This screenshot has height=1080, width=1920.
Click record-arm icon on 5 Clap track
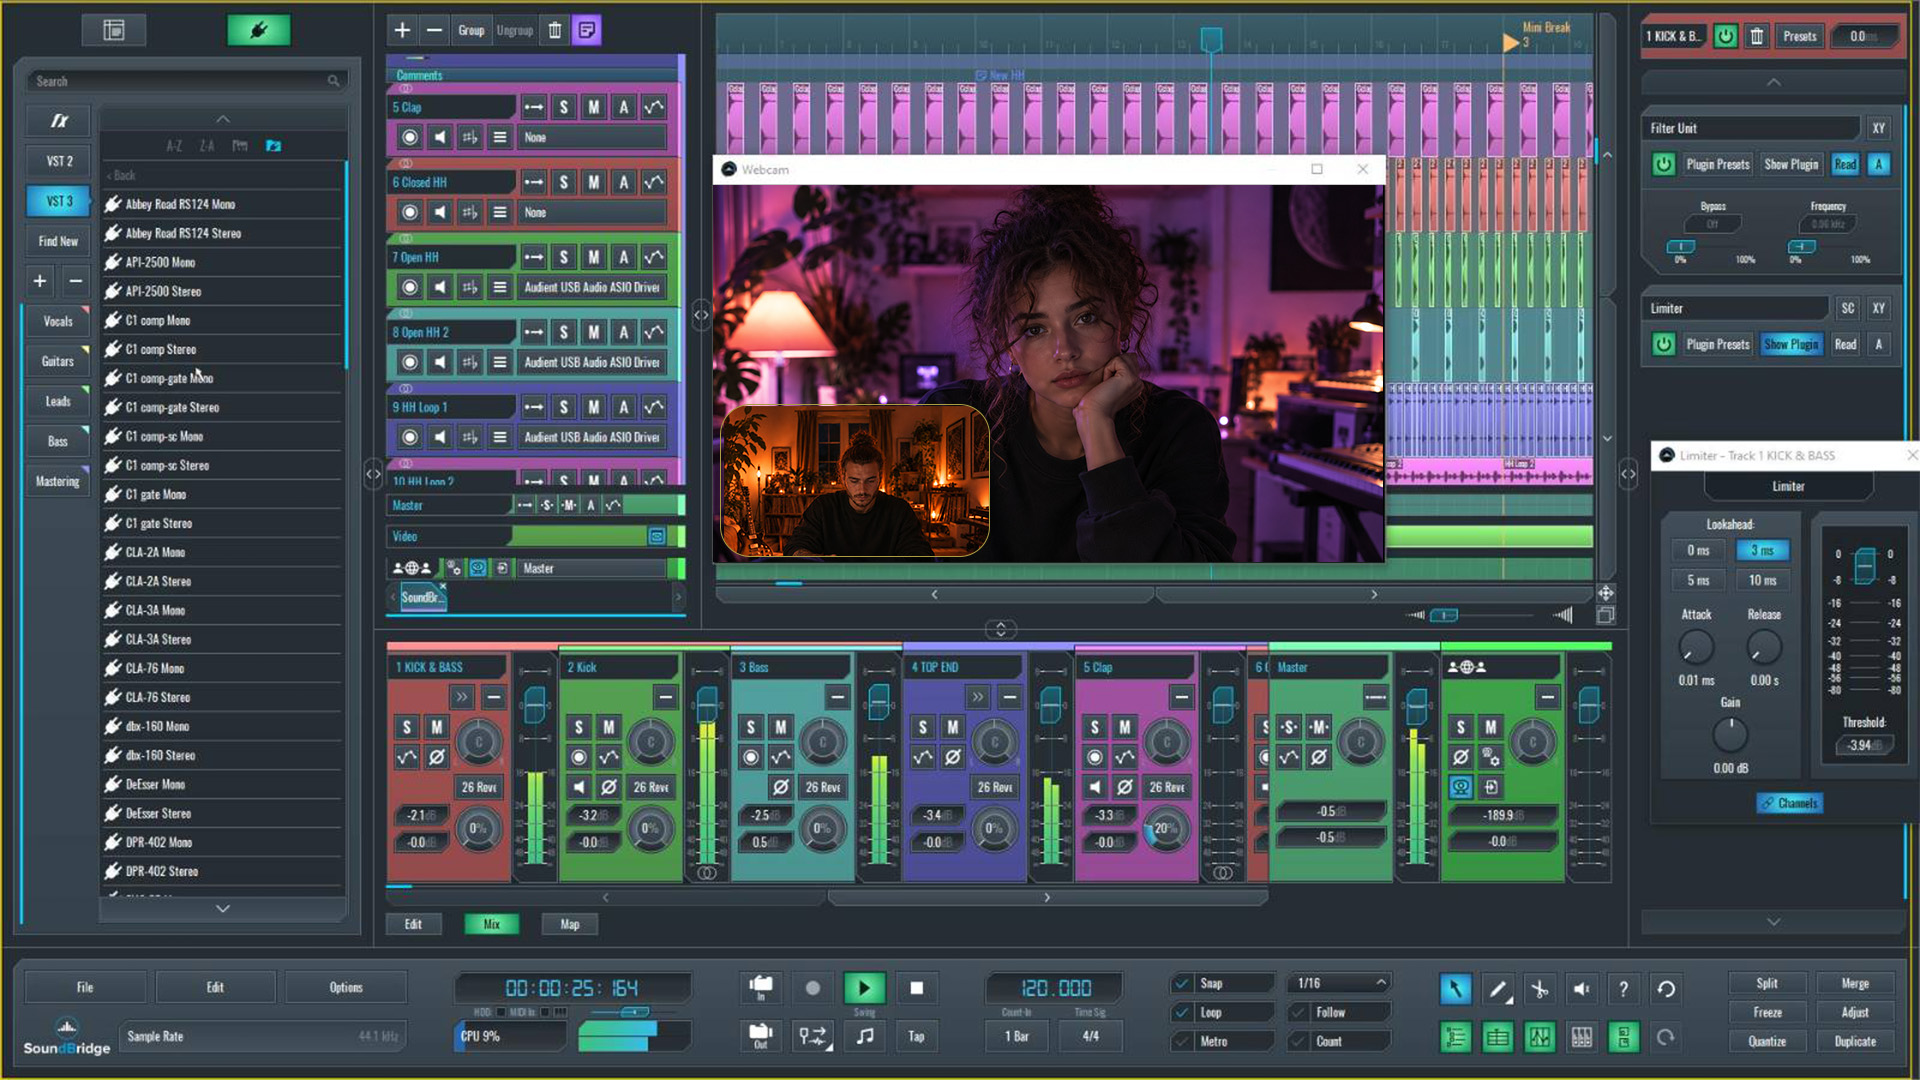coord(409,137)
